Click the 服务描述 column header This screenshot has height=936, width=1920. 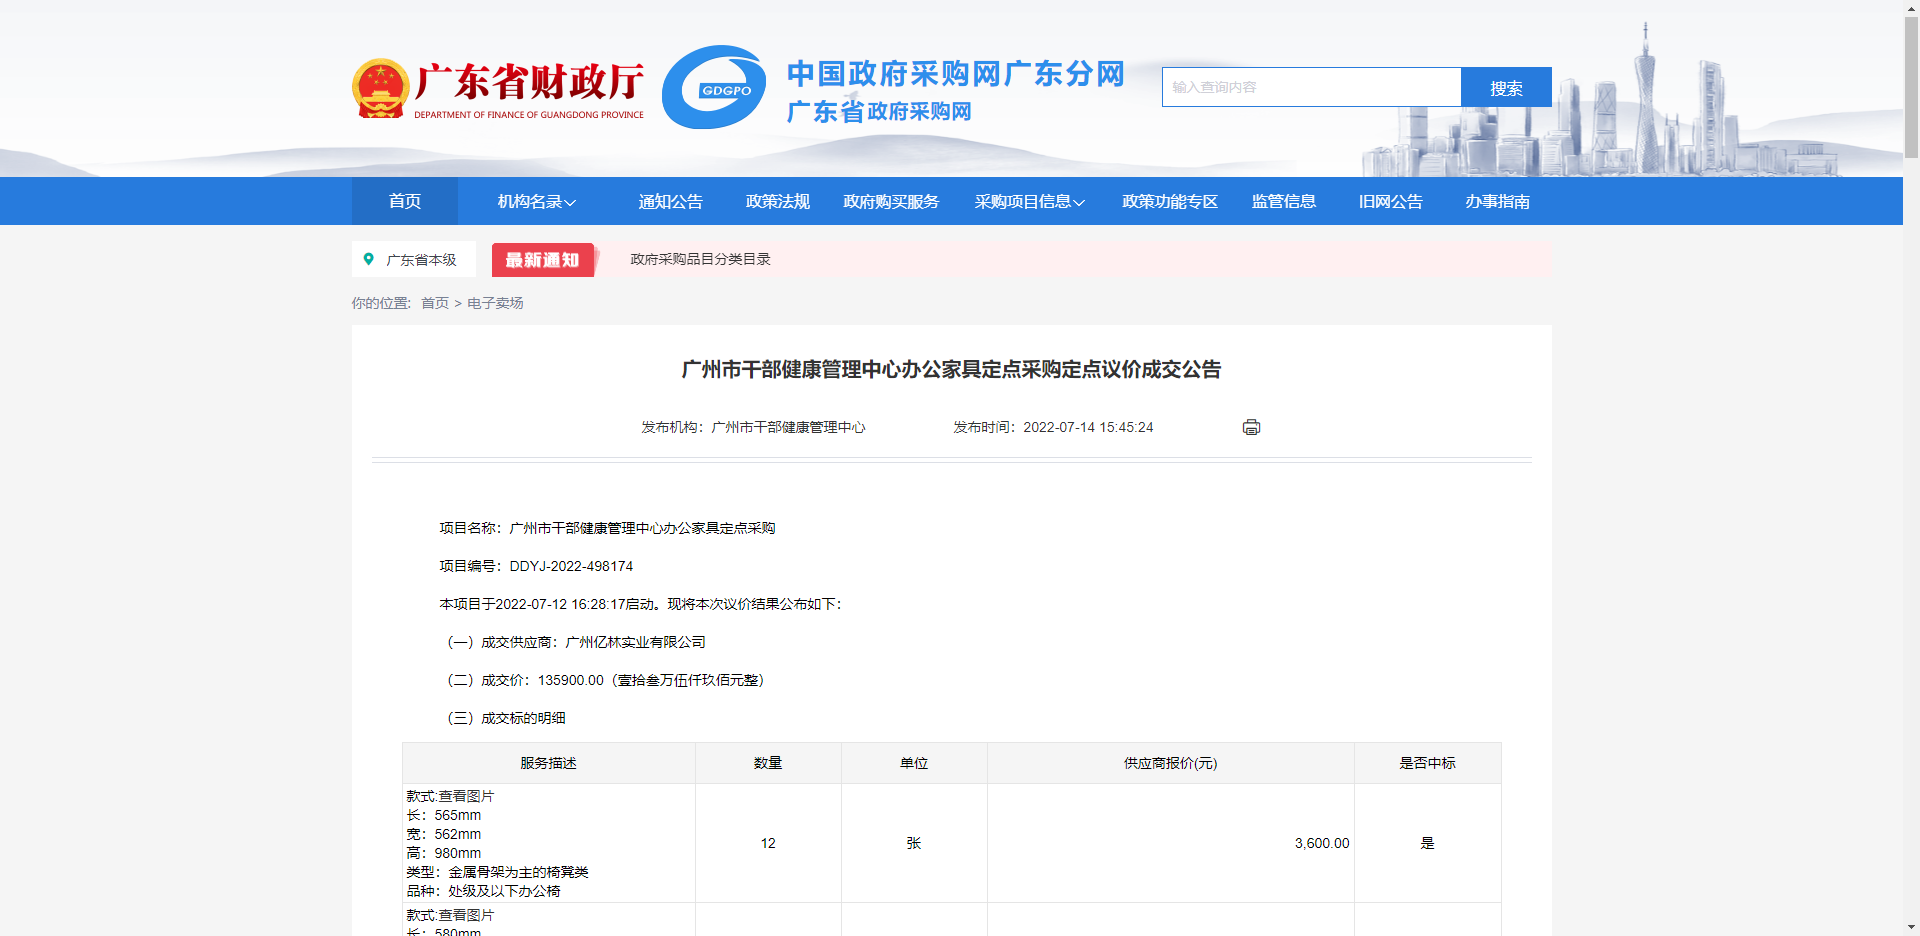[548, 763]
